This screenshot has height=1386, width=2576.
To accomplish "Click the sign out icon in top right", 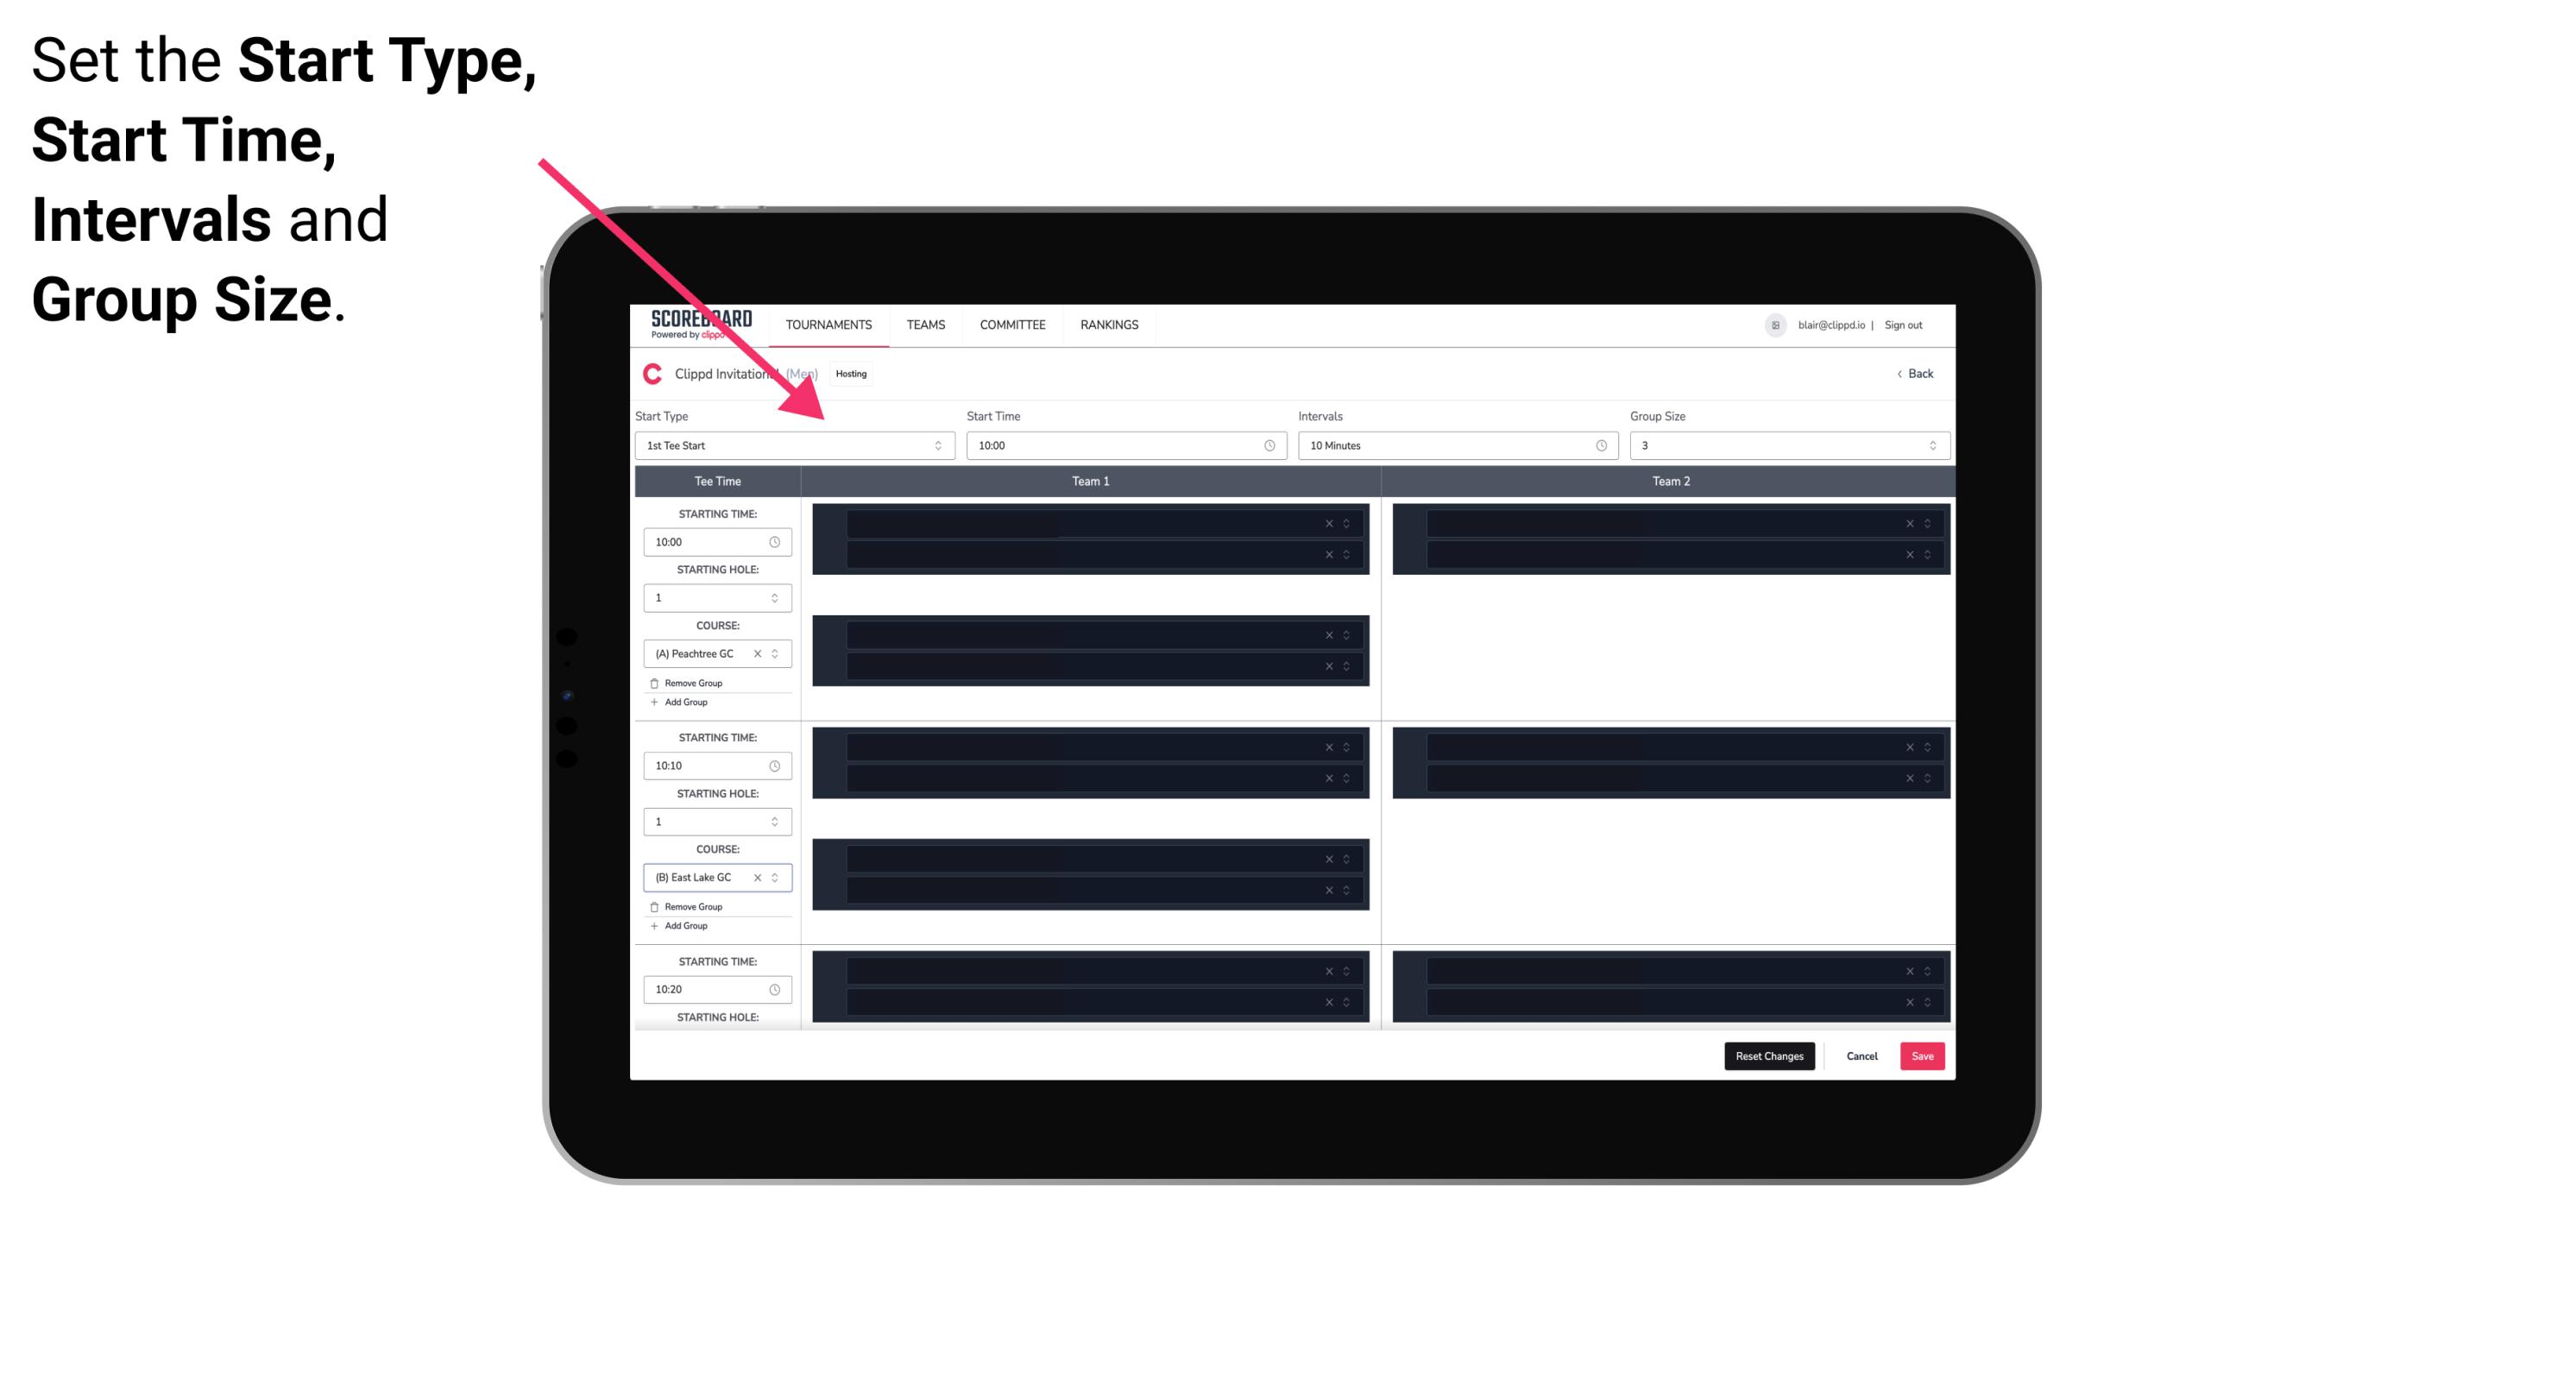I will [x=1911, y=324].
